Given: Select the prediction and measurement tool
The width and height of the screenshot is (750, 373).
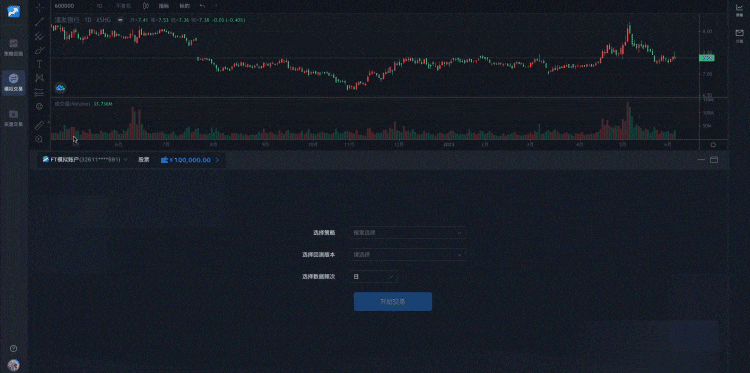Looking at the screenshot, I should (40, 92).
